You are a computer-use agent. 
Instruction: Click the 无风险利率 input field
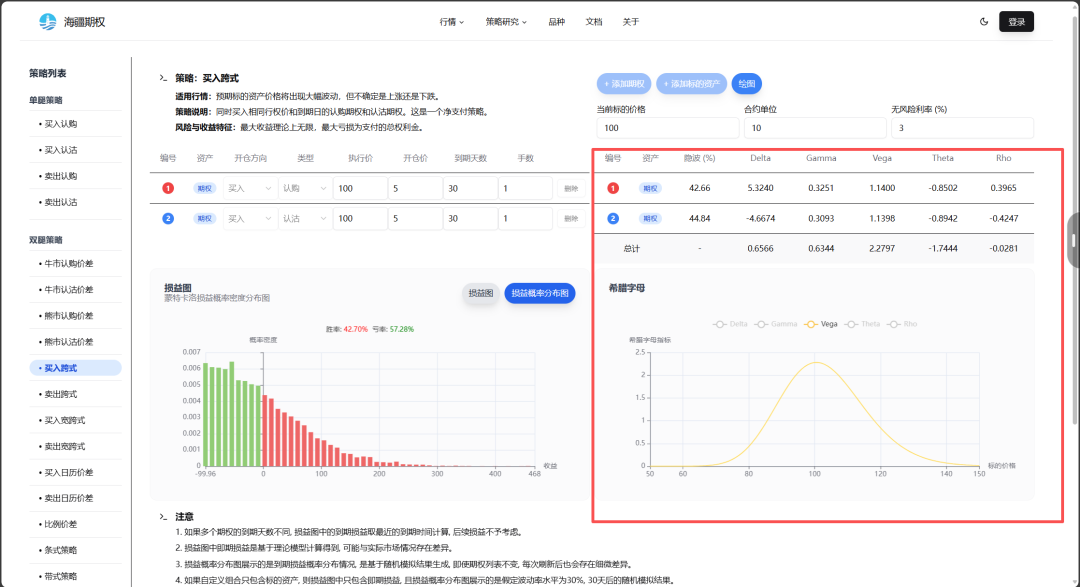(961, 128)
